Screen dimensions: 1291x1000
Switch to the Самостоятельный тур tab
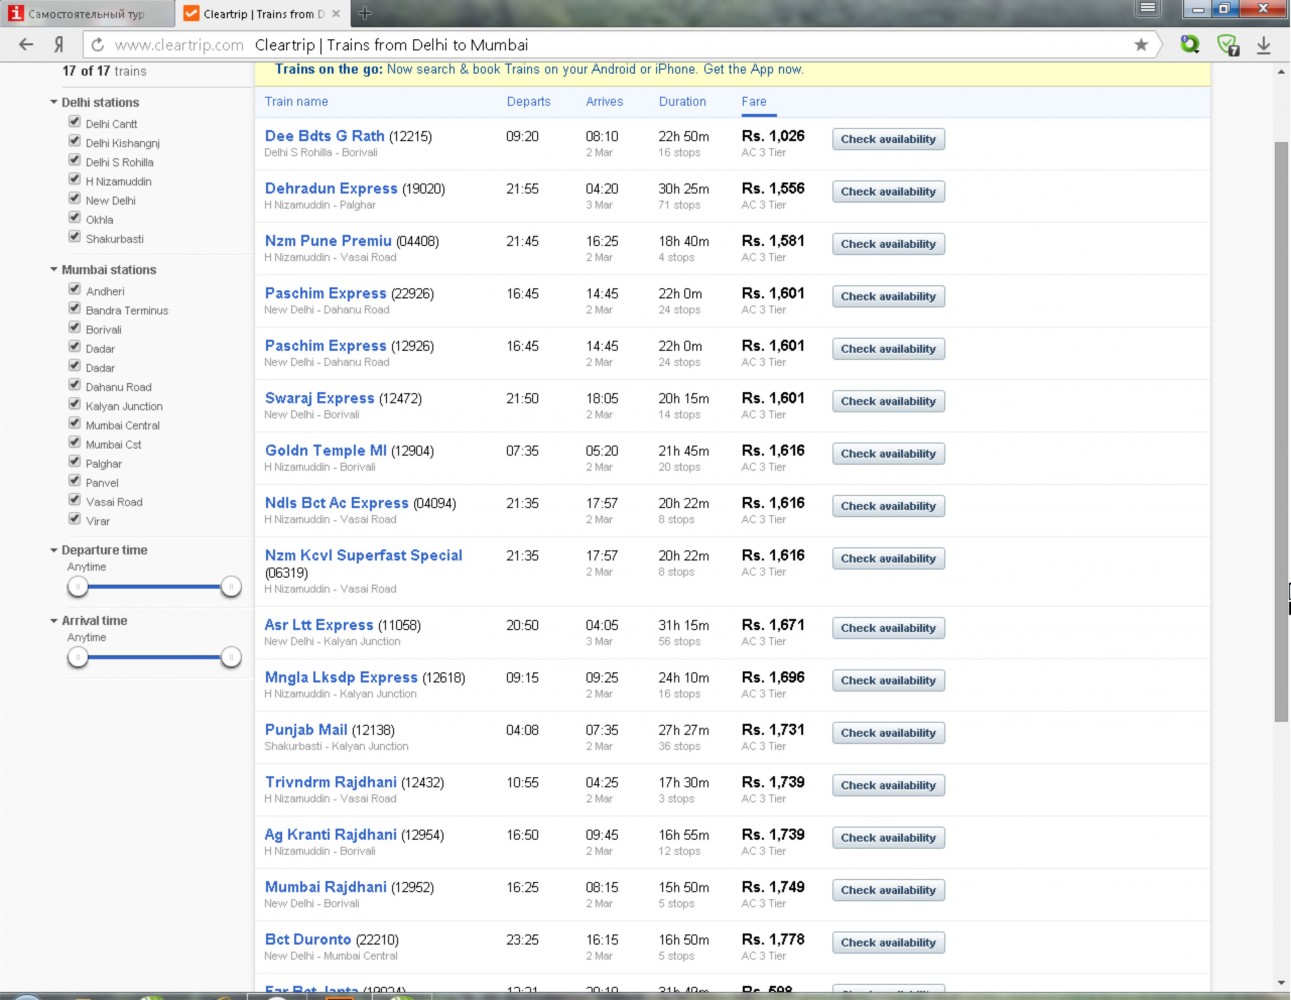pyautogui.click(x=87, y=14)
